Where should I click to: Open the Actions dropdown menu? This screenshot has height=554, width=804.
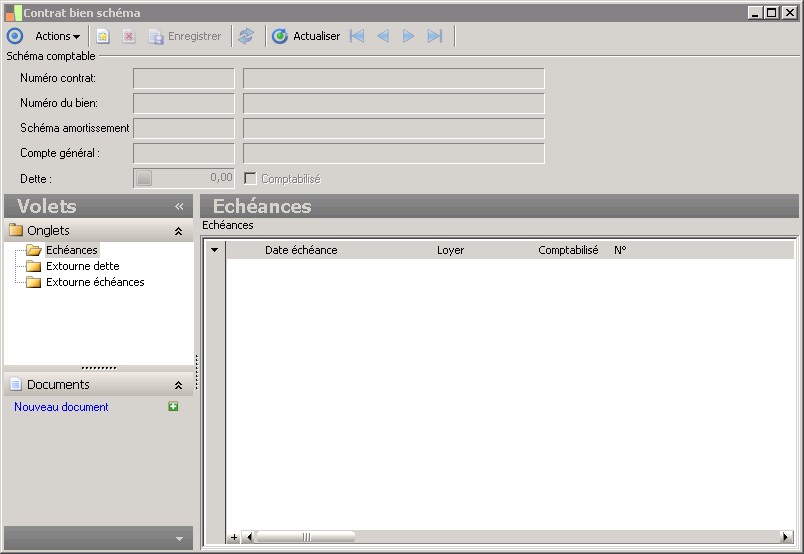tap(57, 36)
